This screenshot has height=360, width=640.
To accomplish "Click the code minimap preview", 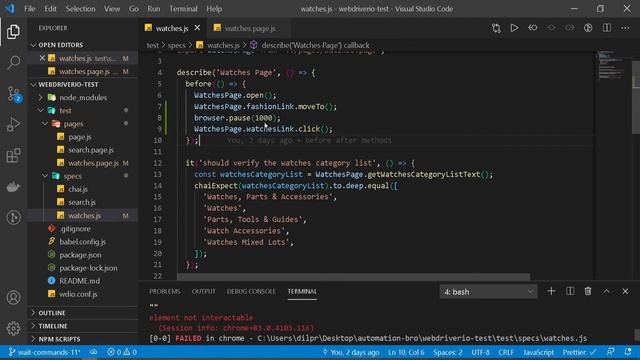I will 611,64.
